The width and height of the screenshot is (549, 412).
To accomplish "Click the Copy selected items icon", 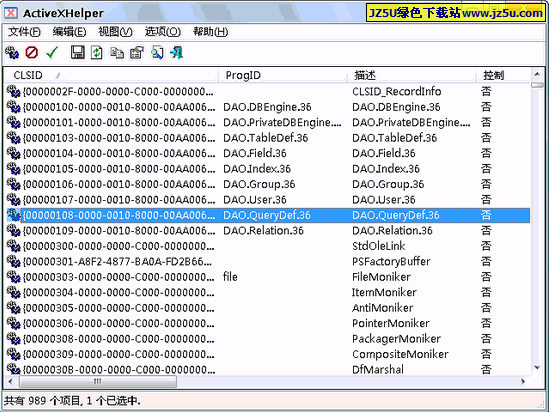I will click(x=117, y=53).
